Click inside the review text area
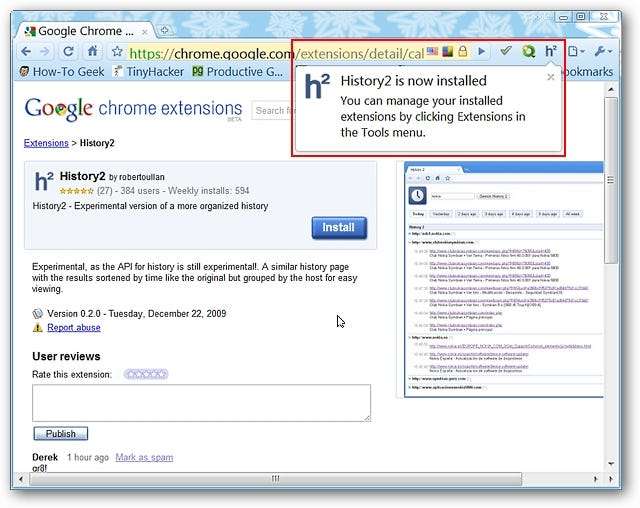640x508 pixels. tap(202, 403)
